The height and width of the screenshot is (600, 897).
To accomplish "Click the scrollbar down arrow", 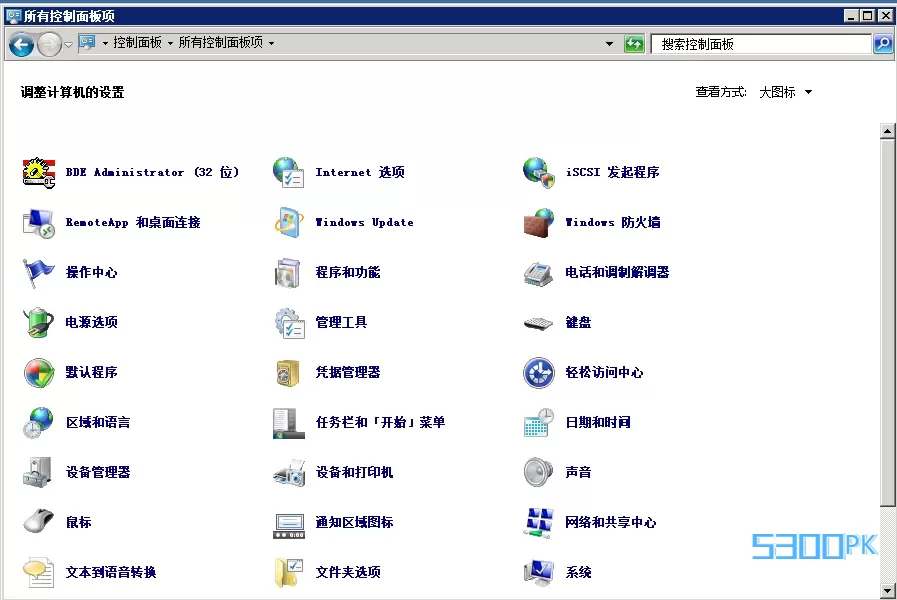I will 887,590.
